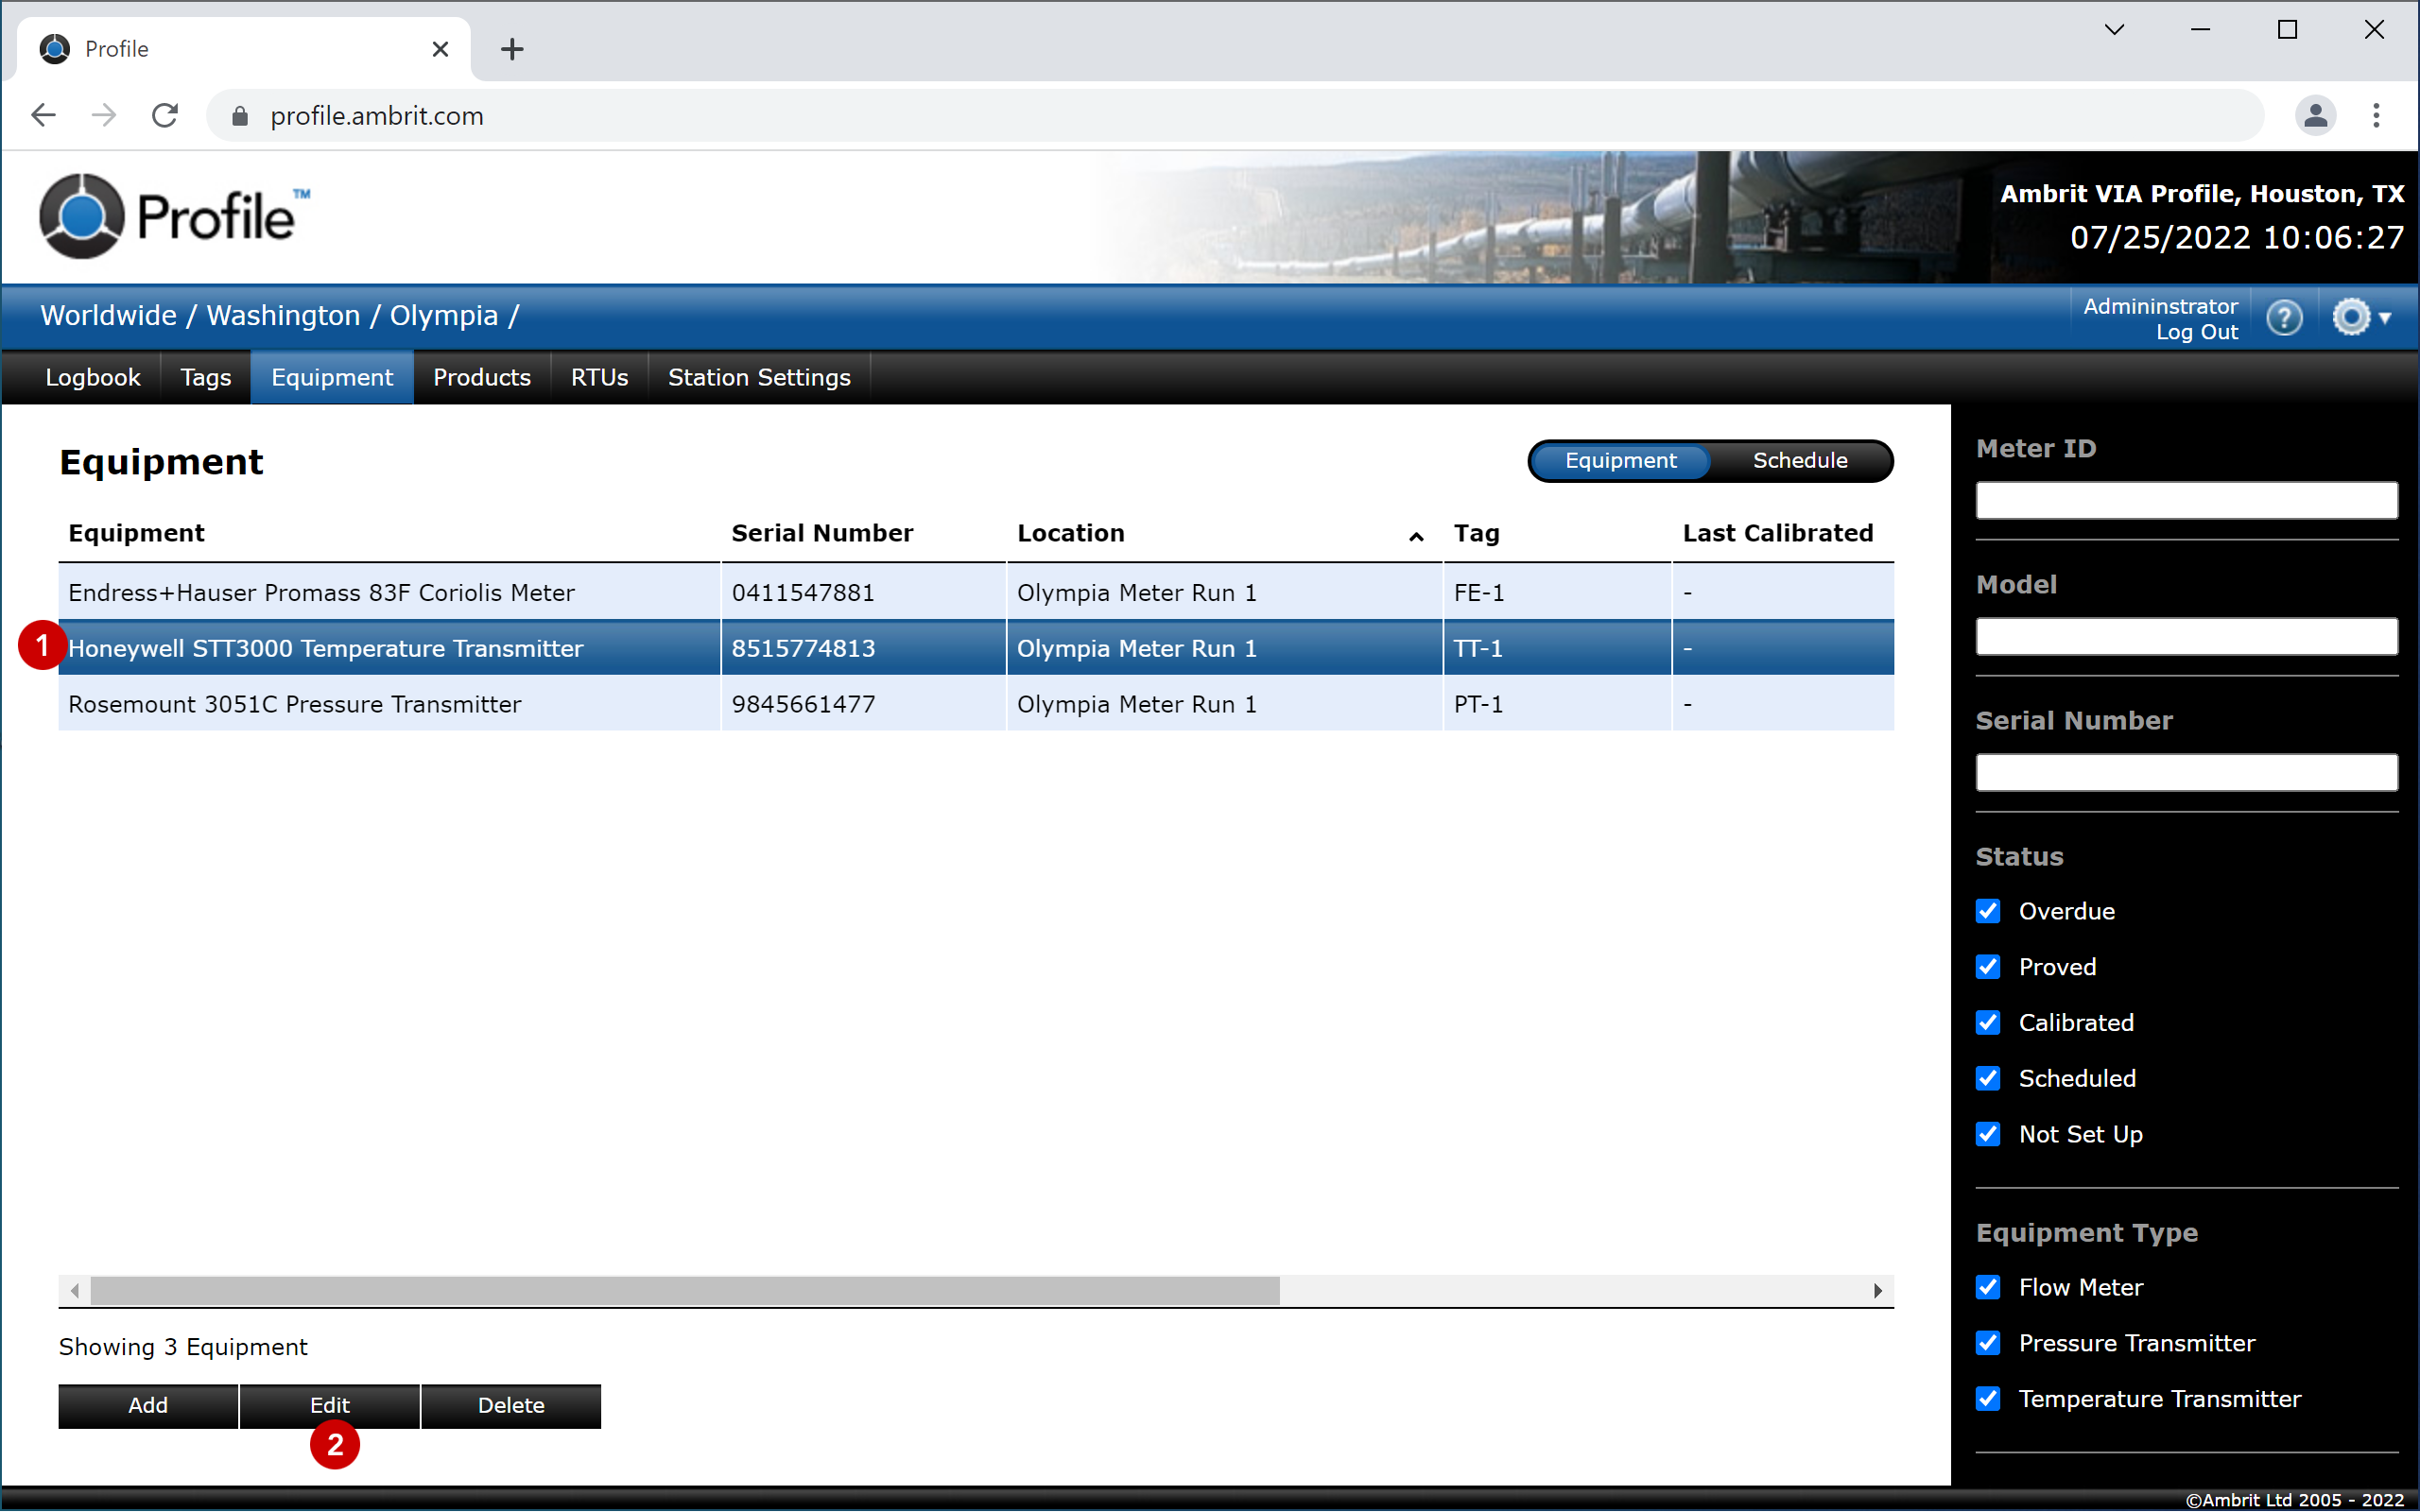Toggle the Proved status checkbox

pyautogui.click(x=1988, y=967)
